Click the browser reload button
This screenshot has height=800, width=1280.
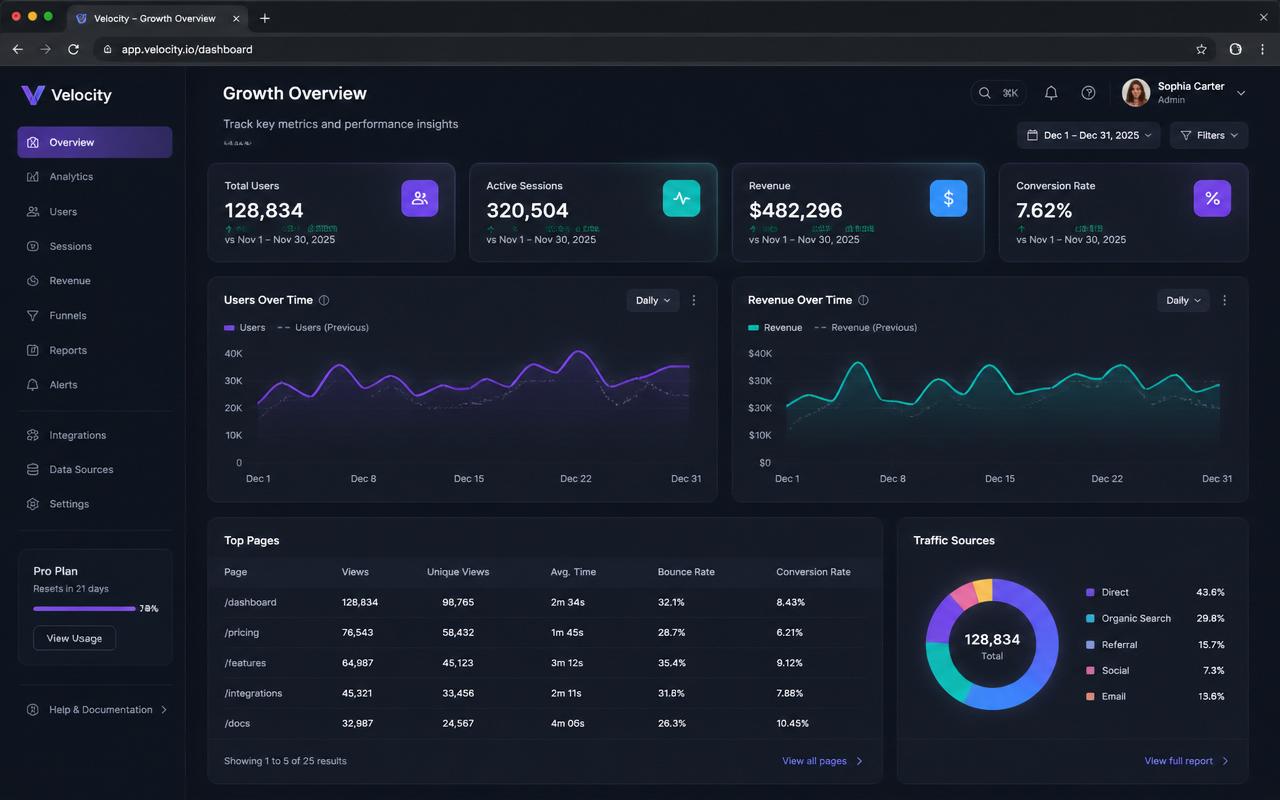tap(73, 49)
